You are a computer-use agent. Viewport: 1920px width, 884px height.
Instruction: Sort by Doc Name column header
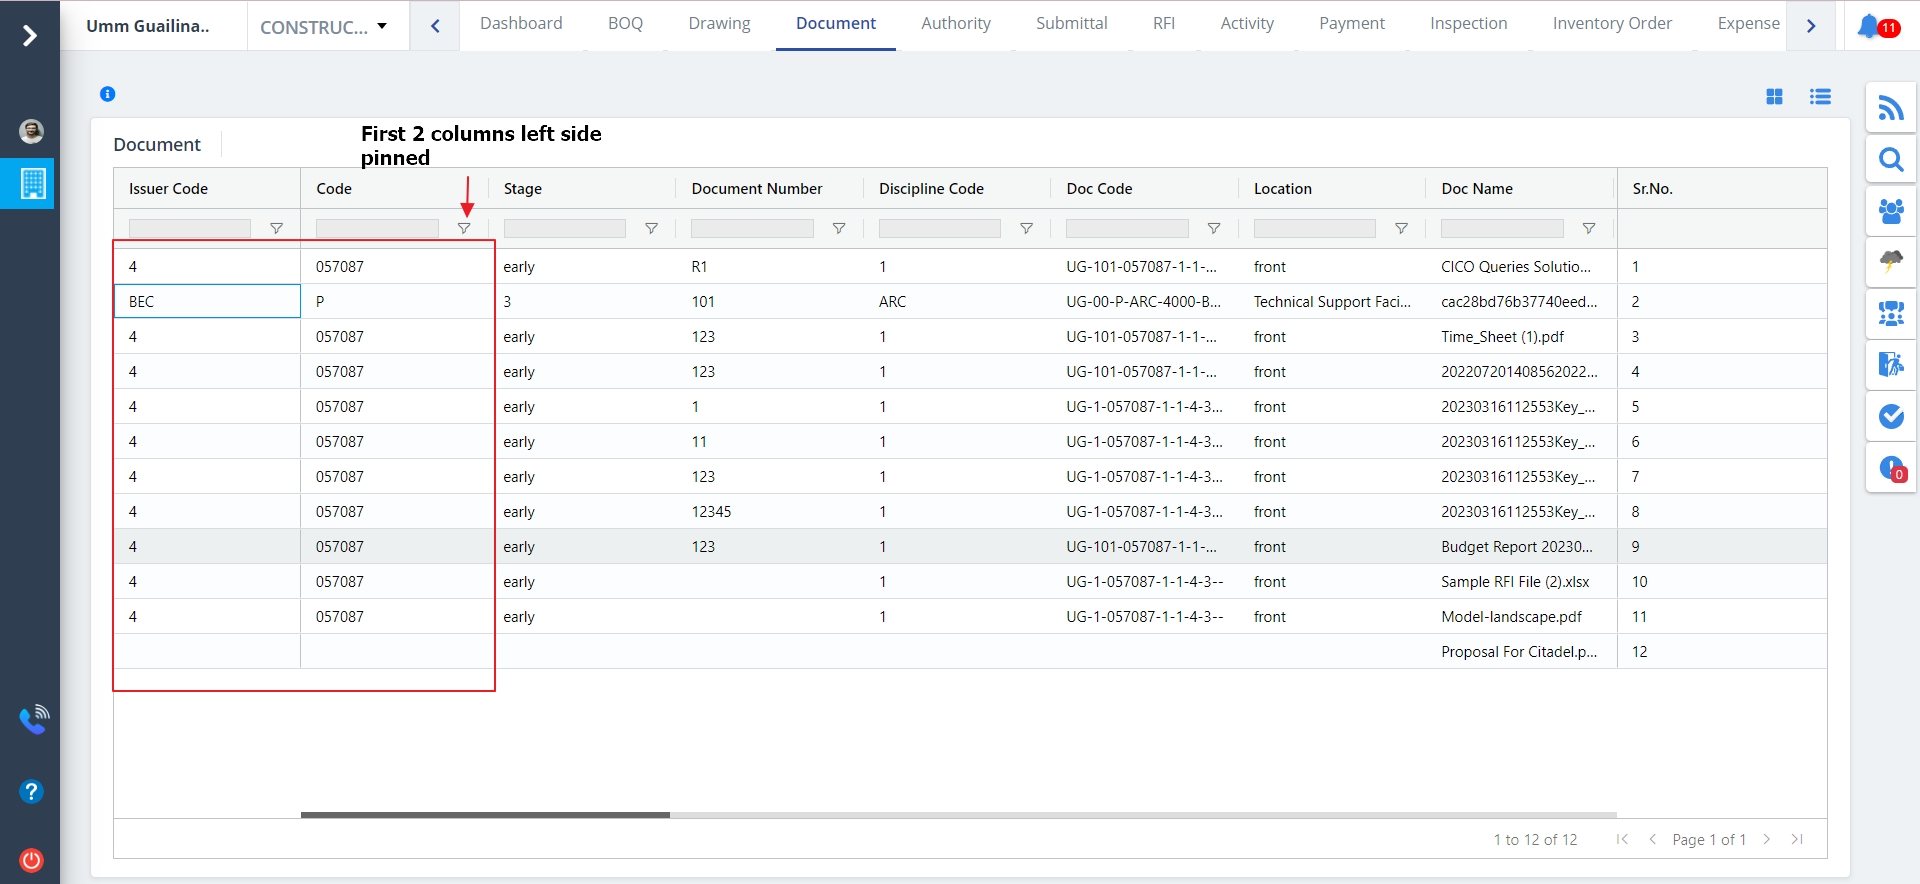click(x=1476, y=189)
